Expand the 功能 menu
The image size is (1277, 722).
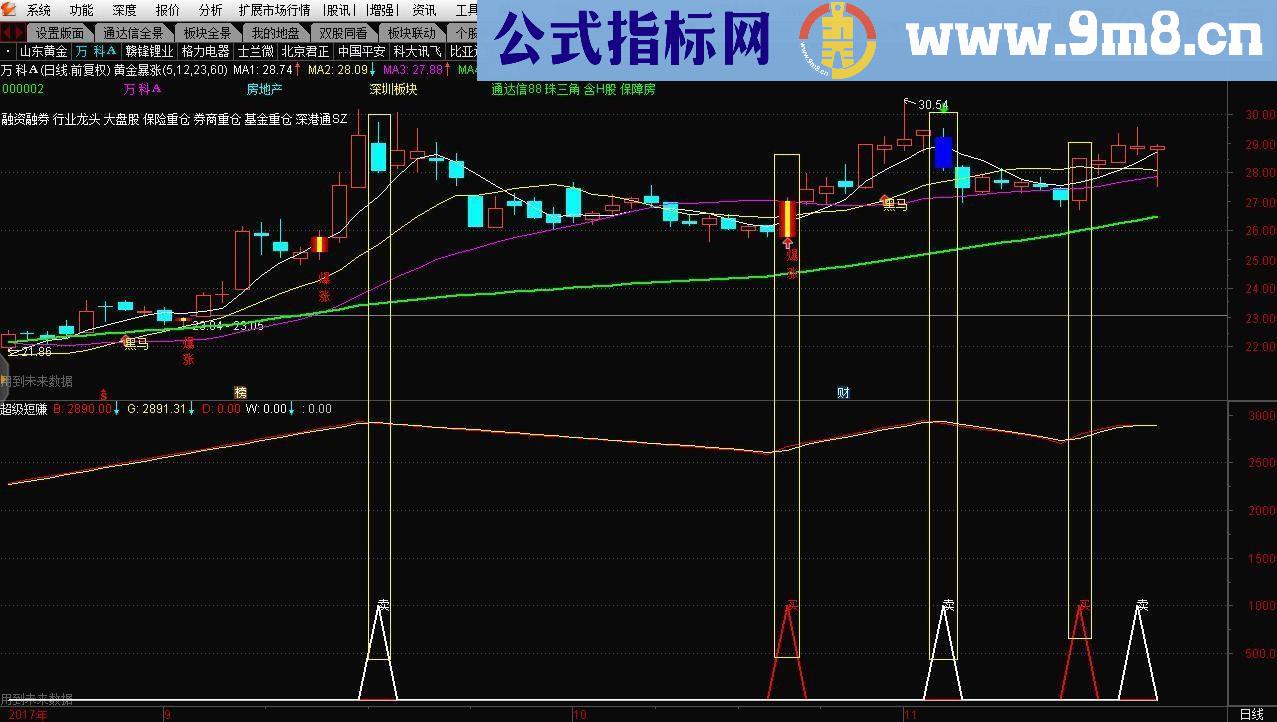tap(80, 9)
